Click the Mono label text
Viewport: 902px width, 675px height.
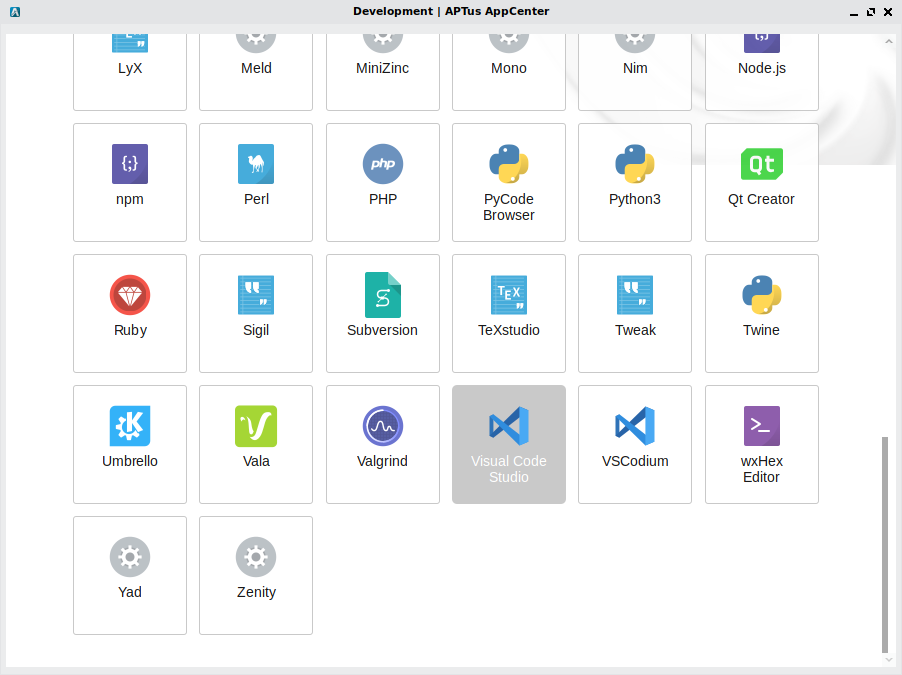[x=509, y=68]
